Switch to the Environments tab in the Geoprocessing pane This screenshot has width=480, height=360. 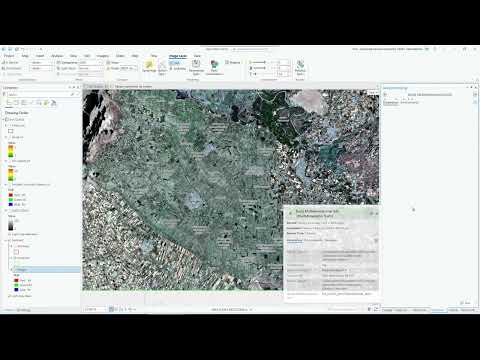click(409, 103)
